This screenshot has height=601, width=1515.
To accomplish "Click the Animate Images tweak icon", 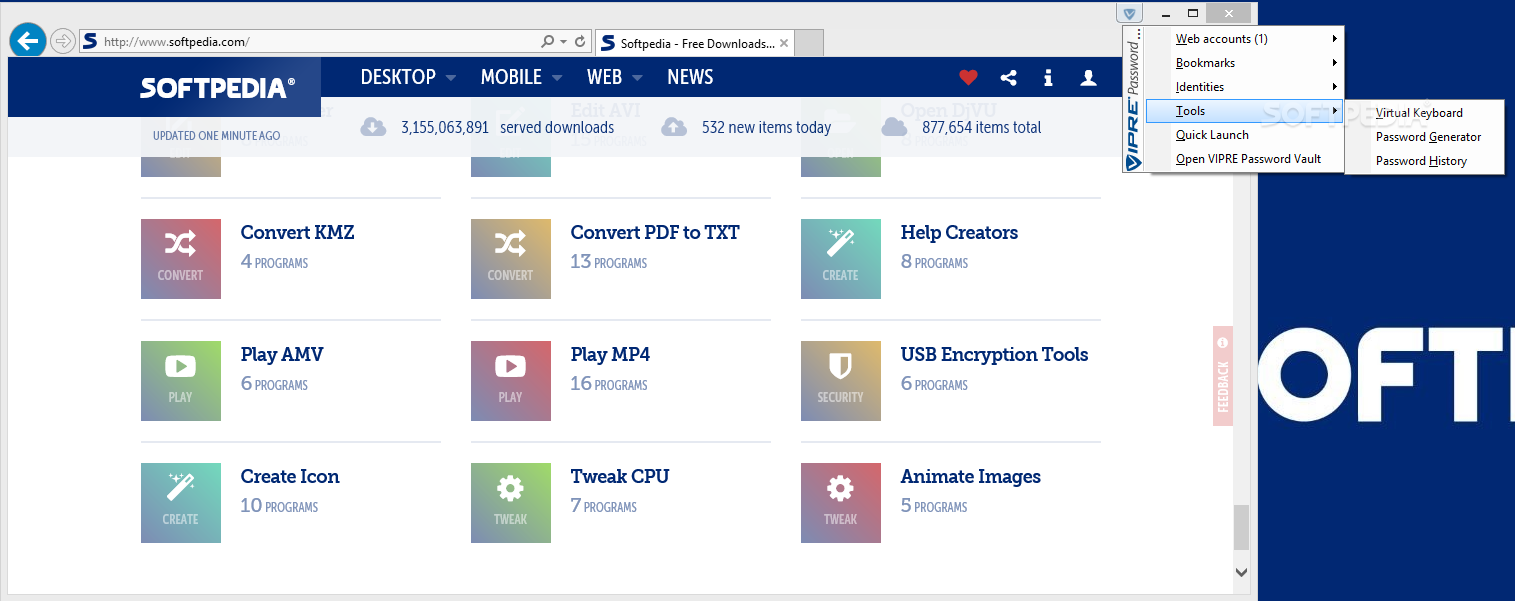I will click(841, 503).
